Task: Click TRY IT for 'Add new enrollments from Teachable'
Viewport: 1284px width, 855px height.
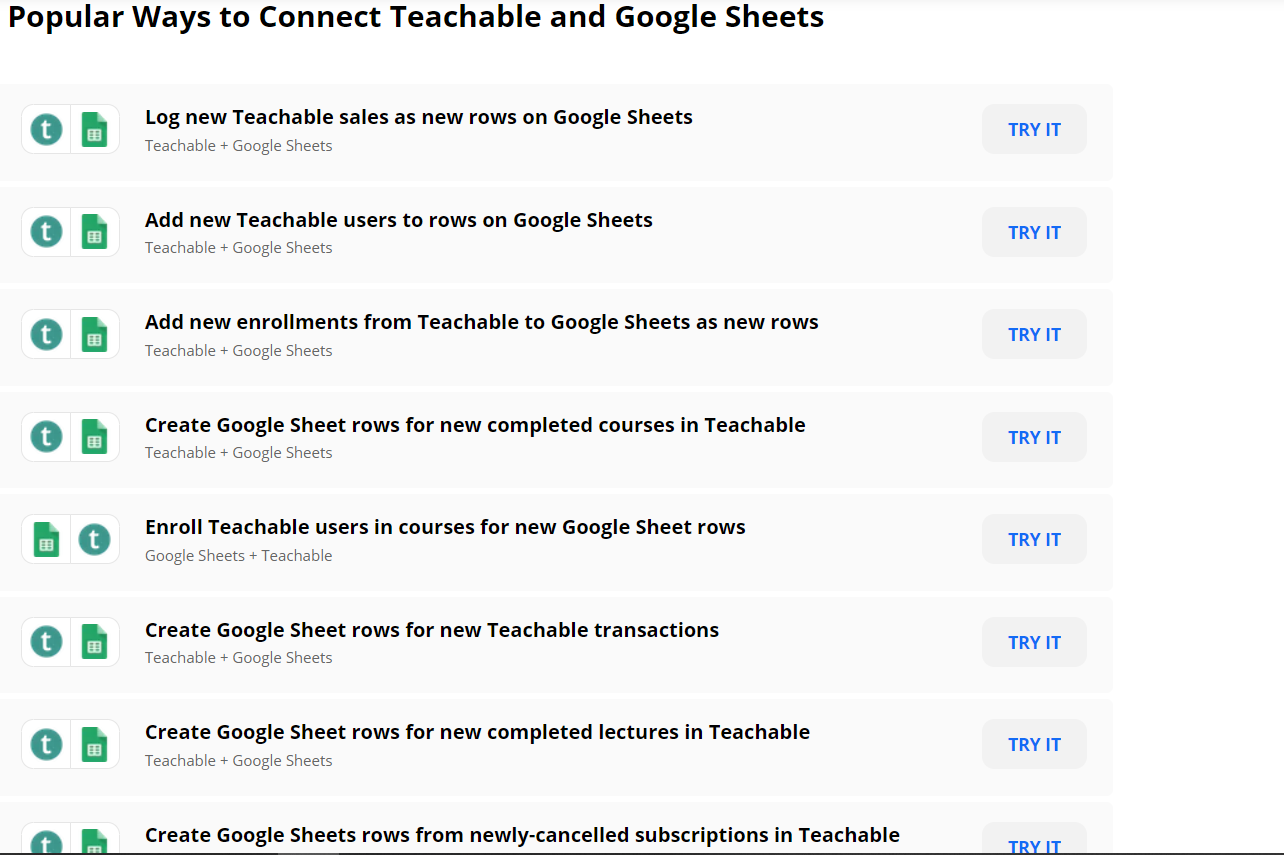Action: [1034, 334]
